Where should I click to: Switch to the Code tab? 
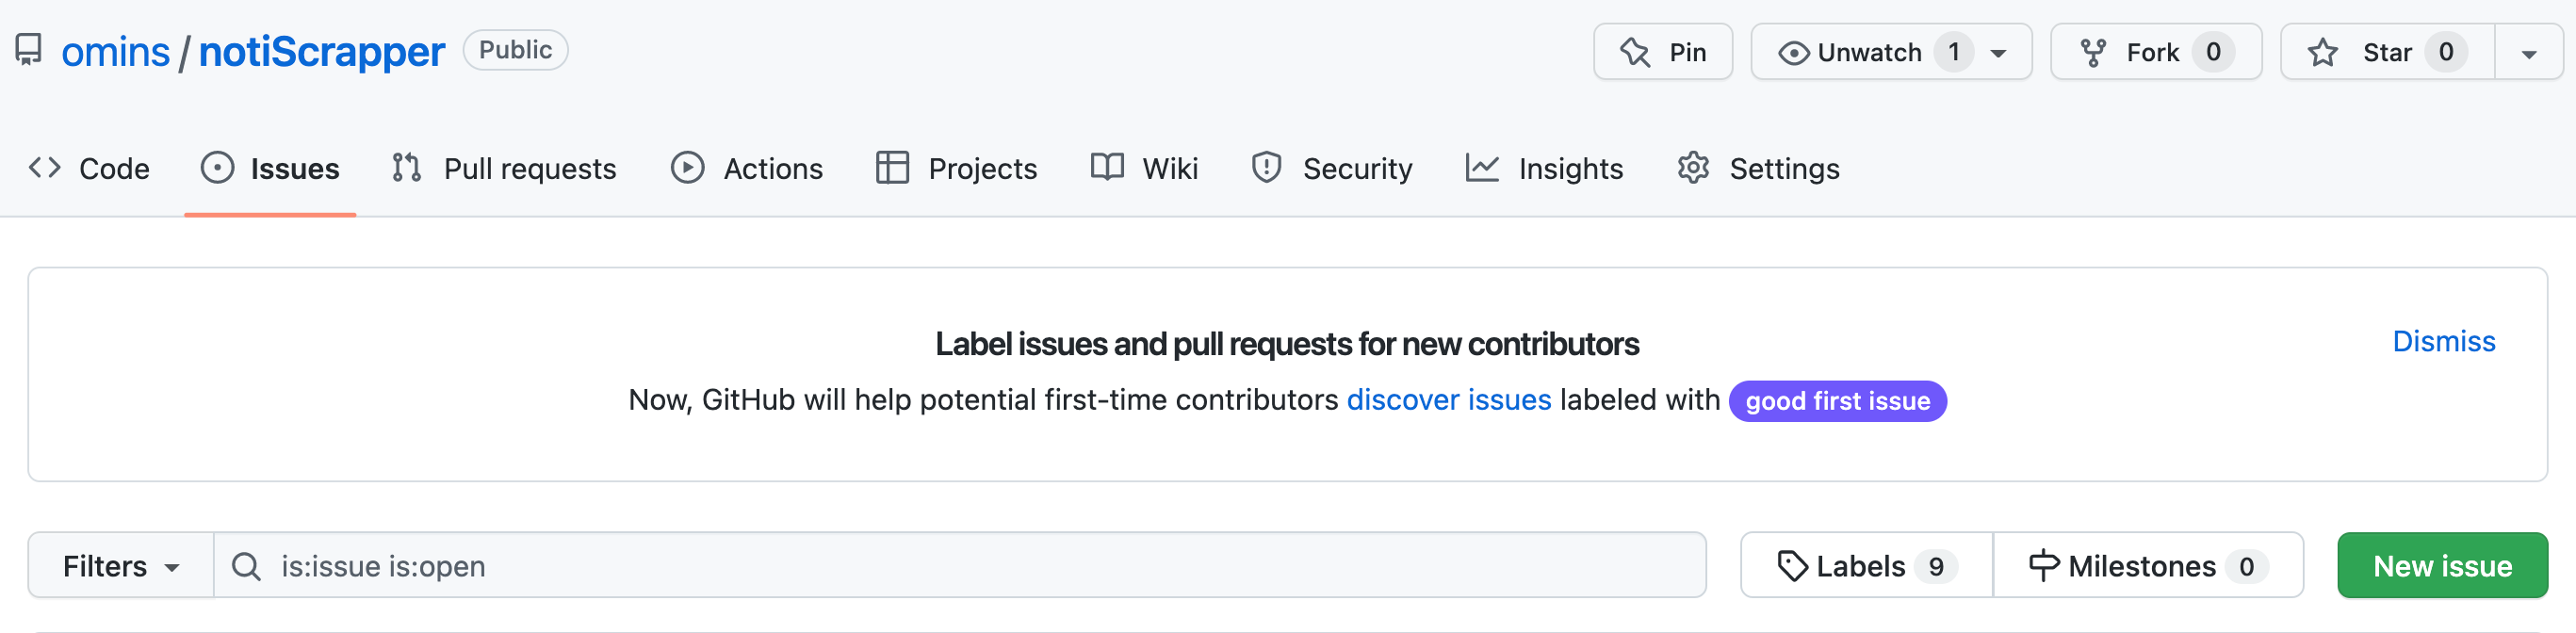click(89, 168)
